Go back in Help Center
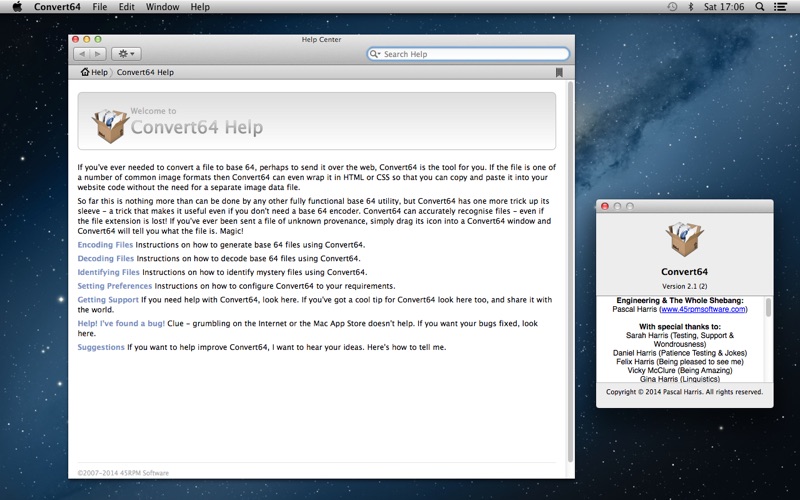 (x=82, y=54)
